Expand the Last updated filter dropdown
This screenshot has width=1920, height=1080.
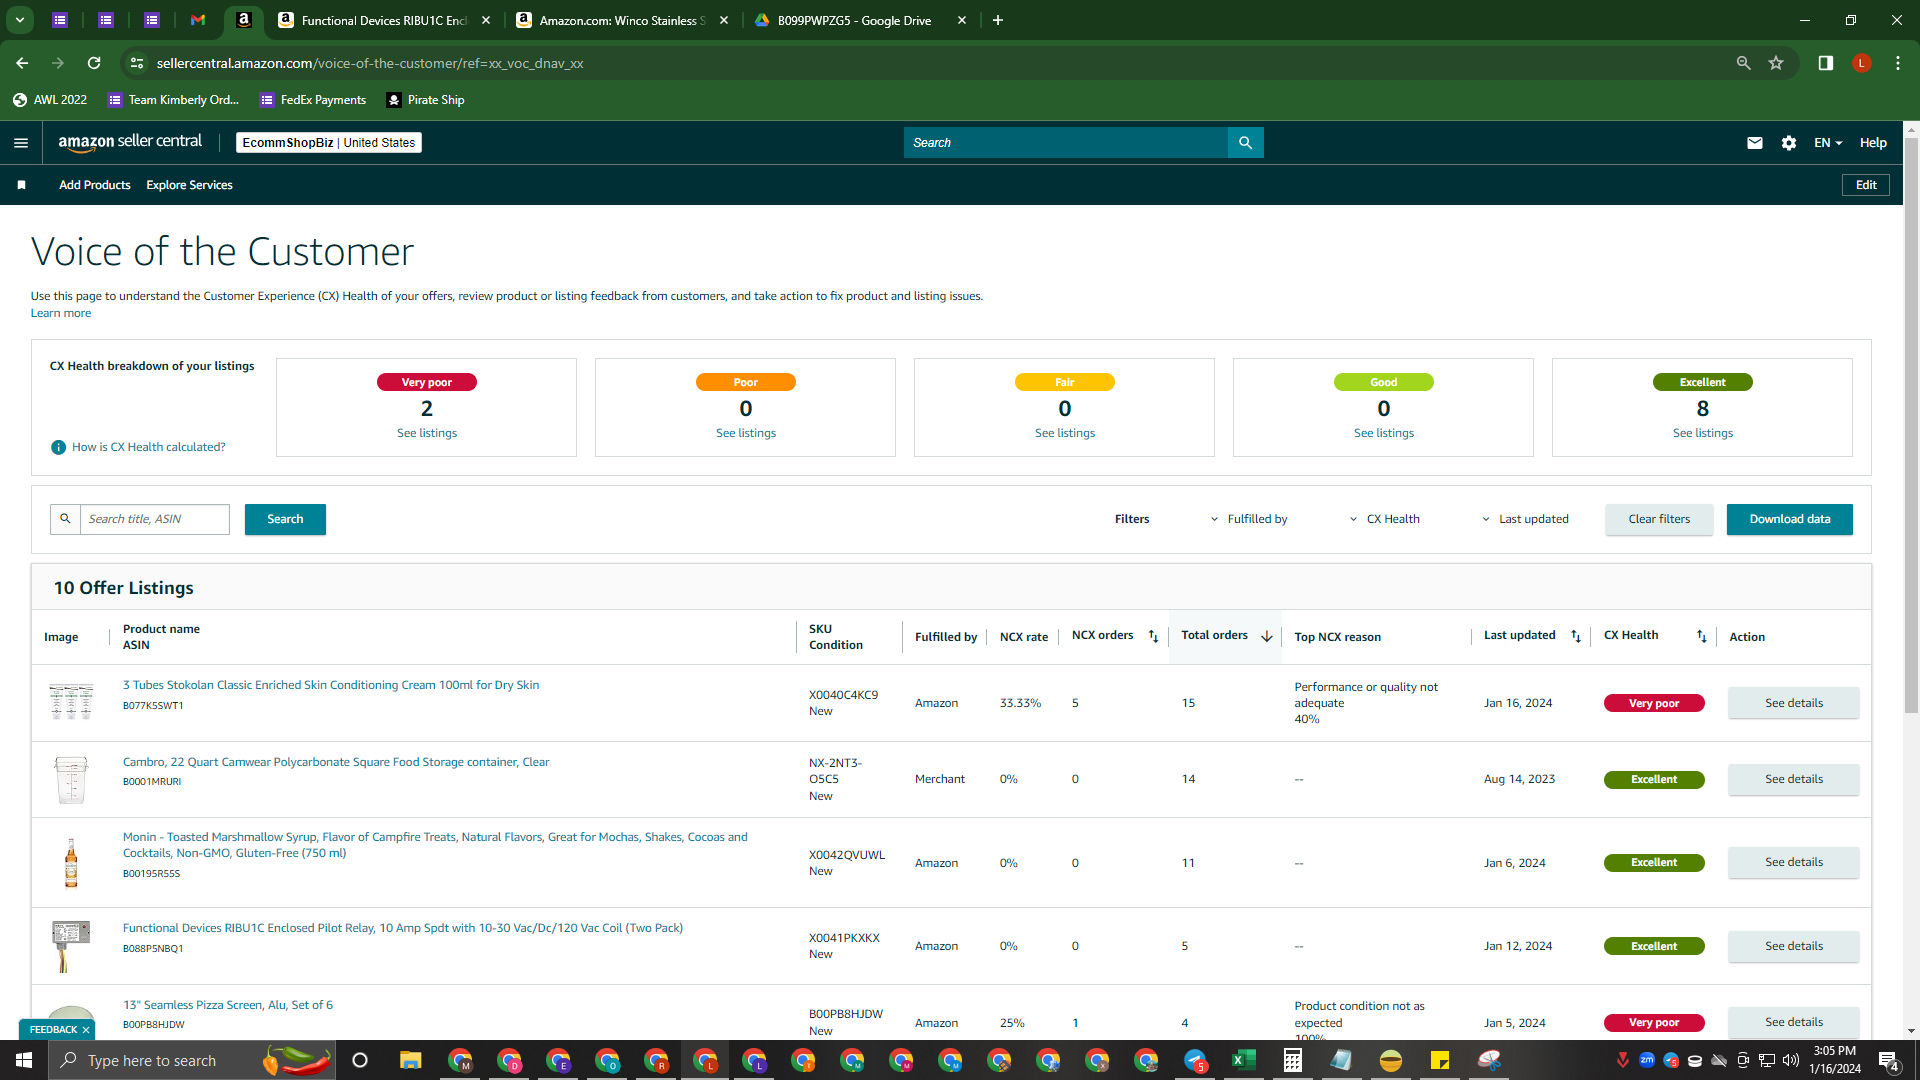(1525, 519)
